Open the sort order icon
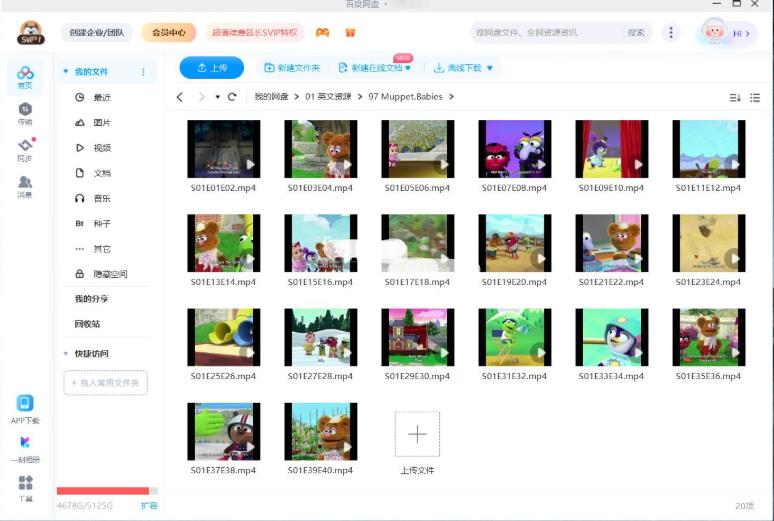774x521 pixels. 735,98
